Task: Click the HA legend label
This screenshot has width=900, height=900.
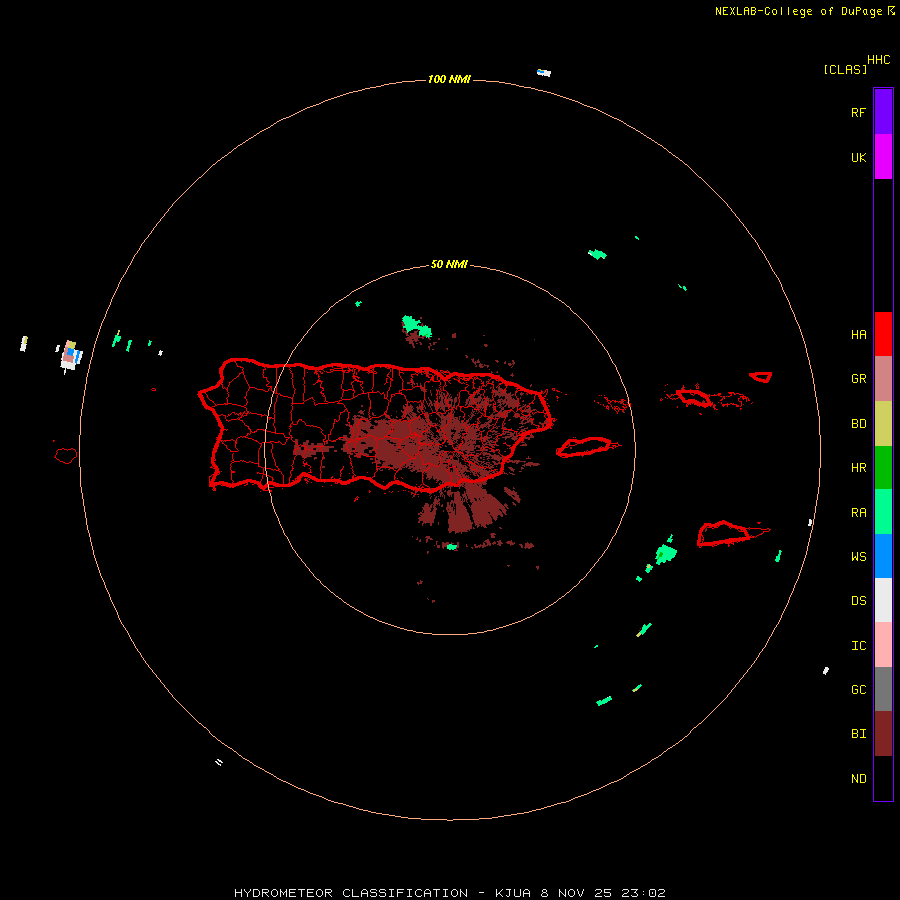Action: [x=859, y=335]
